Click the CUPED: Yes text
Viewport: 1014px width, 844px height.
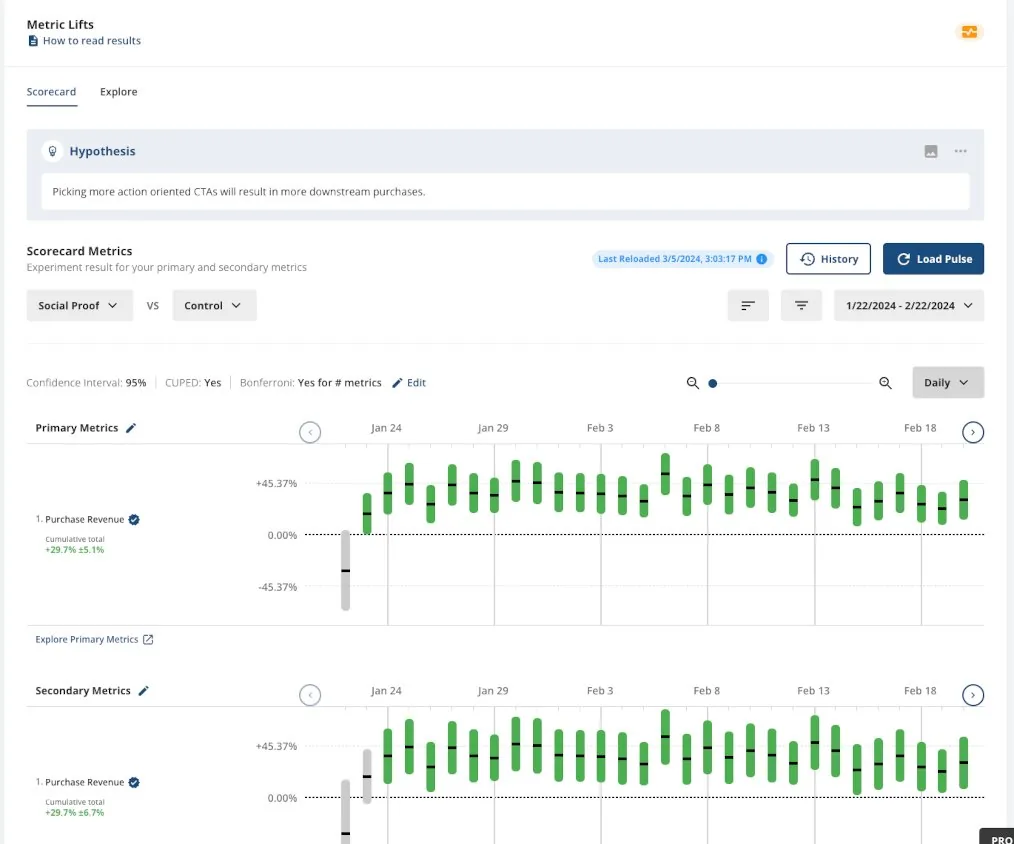[x=193, y=383]
